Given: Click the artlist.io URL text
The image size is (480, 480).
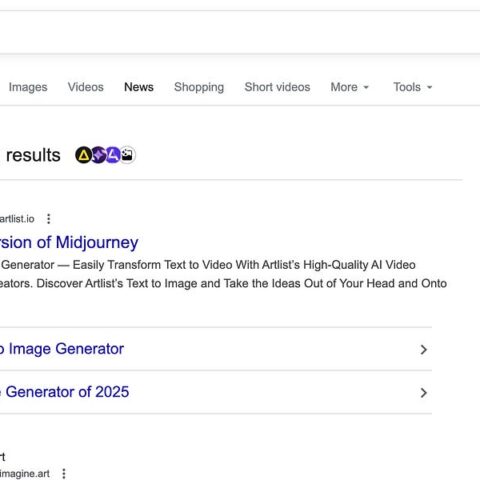Looking at the screenshot, I should coord(17,219).
